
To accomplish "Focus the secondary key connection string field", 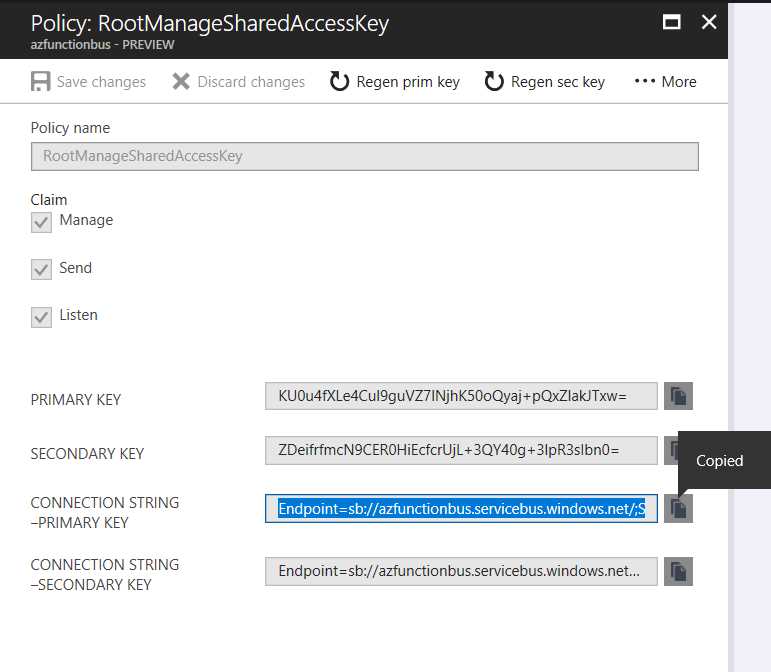I will (x=461, y=571).
